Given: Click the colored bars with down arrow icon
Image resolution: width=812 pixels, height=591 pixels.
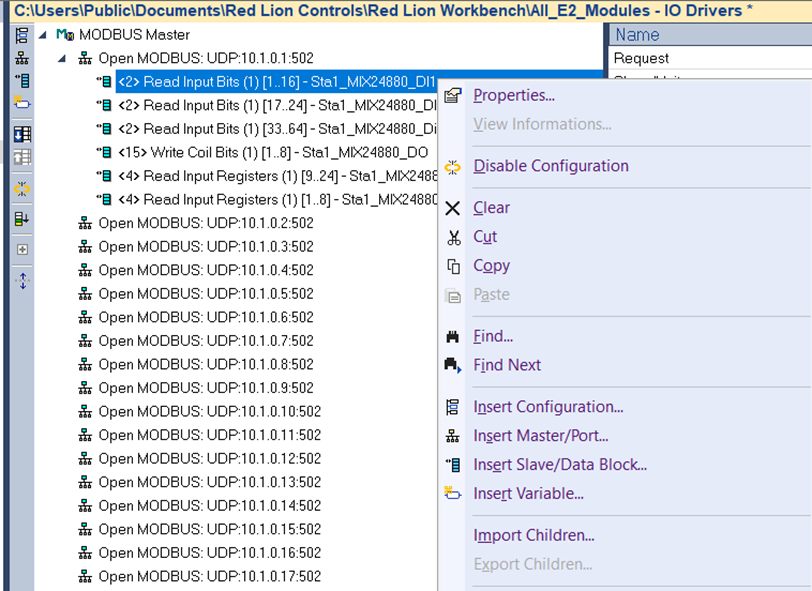Looking at the screenshot, I should tap(22, 219).
